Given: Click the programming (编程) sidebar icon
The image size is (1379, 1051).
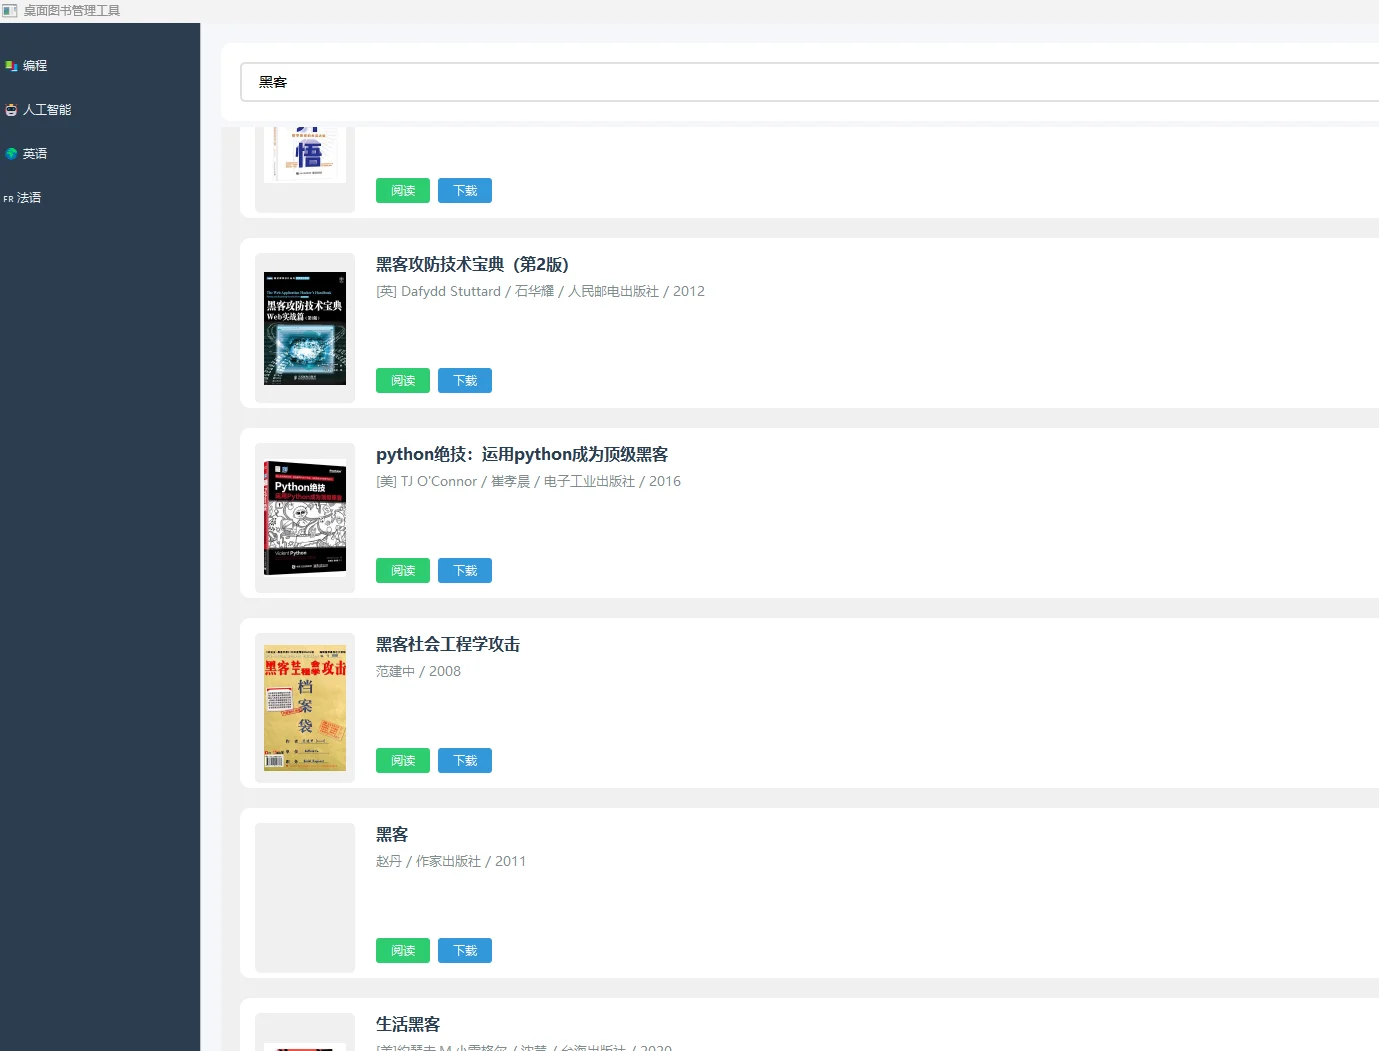Looking at the screenshot, I should coord(11,66).
